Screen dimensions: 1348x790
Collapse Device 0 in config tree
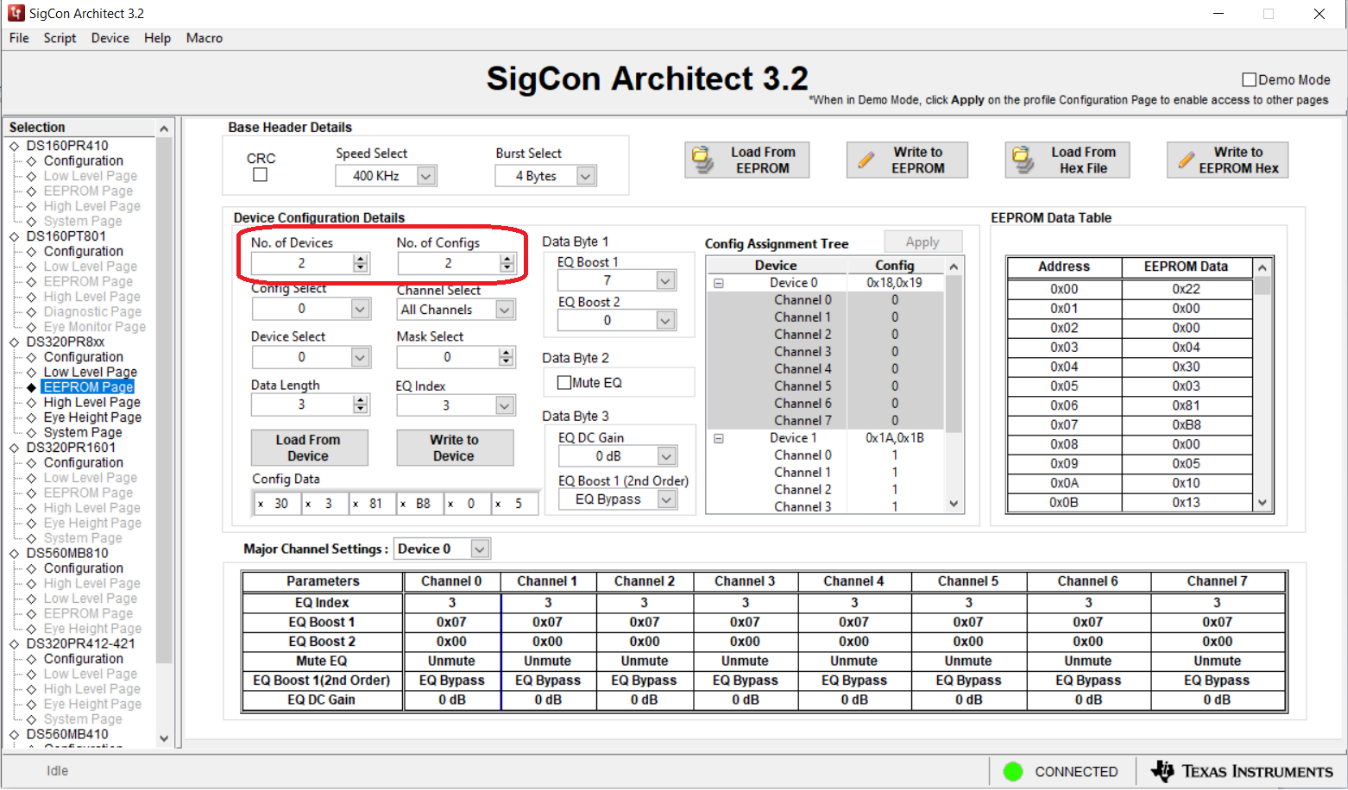(x=718, y=283)
